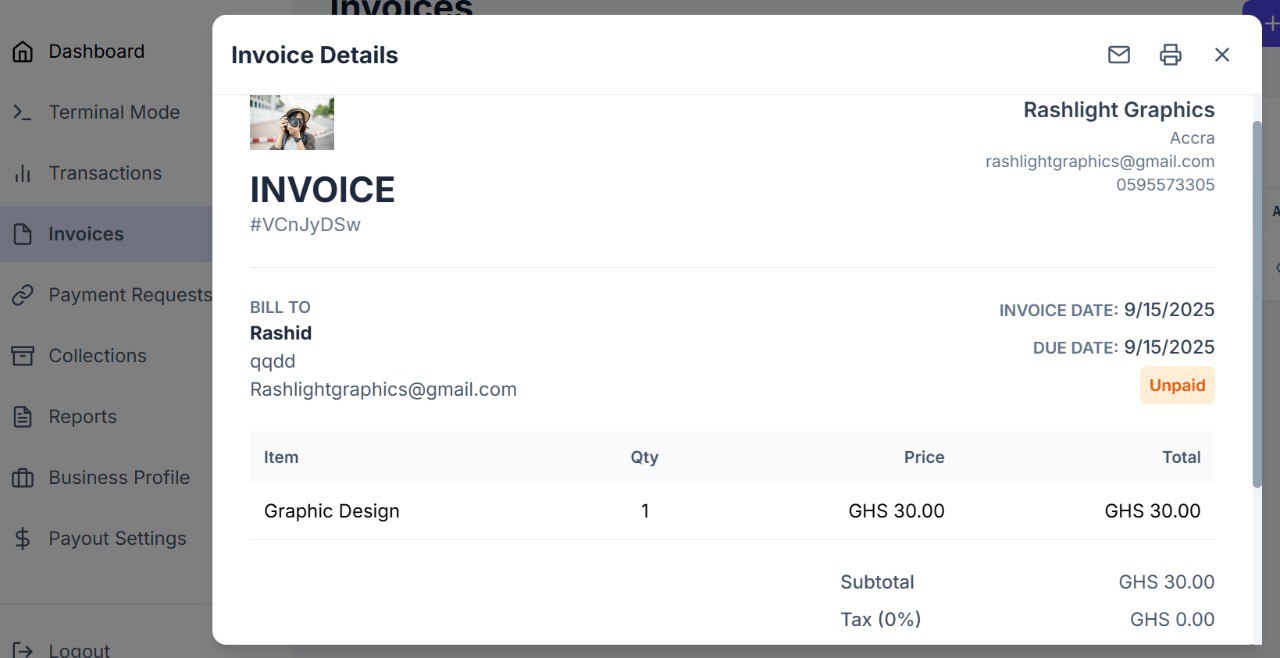The image size is (1280, 658).
Task: Click the rashlightgraphics@gmail.com sender email
Action: tap(1100, 161)
